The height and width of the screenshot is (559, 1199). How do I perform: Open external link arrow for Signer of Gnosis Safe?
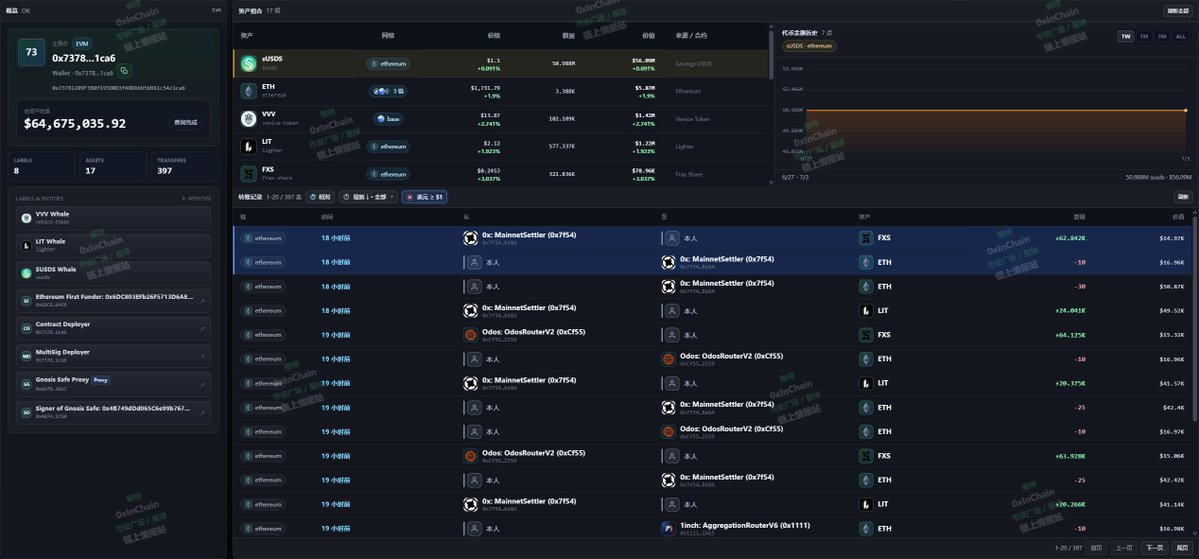point(203,412)
